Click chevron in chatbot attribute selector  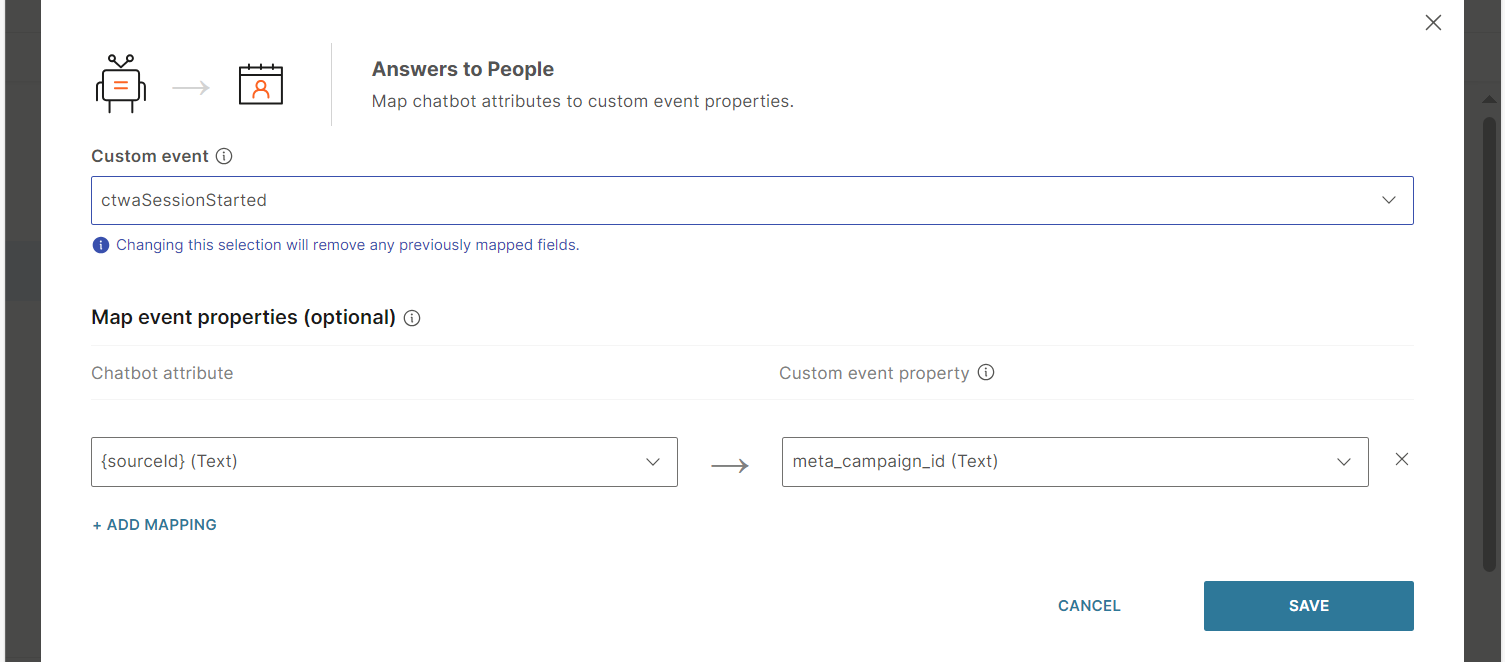tap(653, 462)
